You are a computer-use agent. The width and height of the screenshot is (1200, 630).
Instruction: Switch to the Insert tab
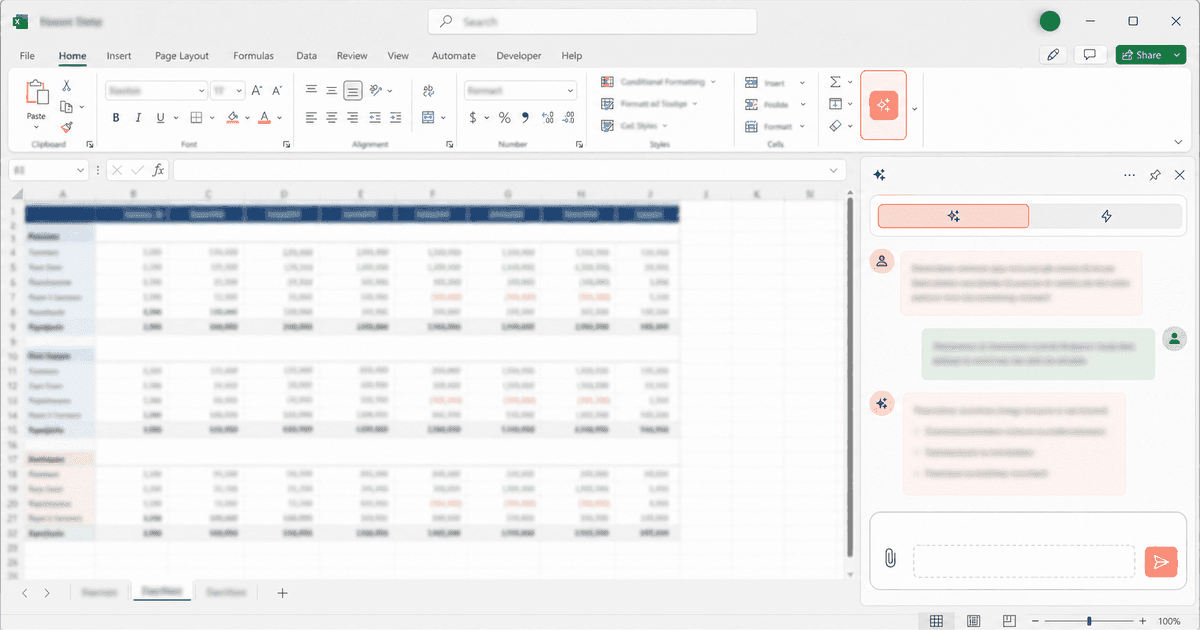coord(119,56)
